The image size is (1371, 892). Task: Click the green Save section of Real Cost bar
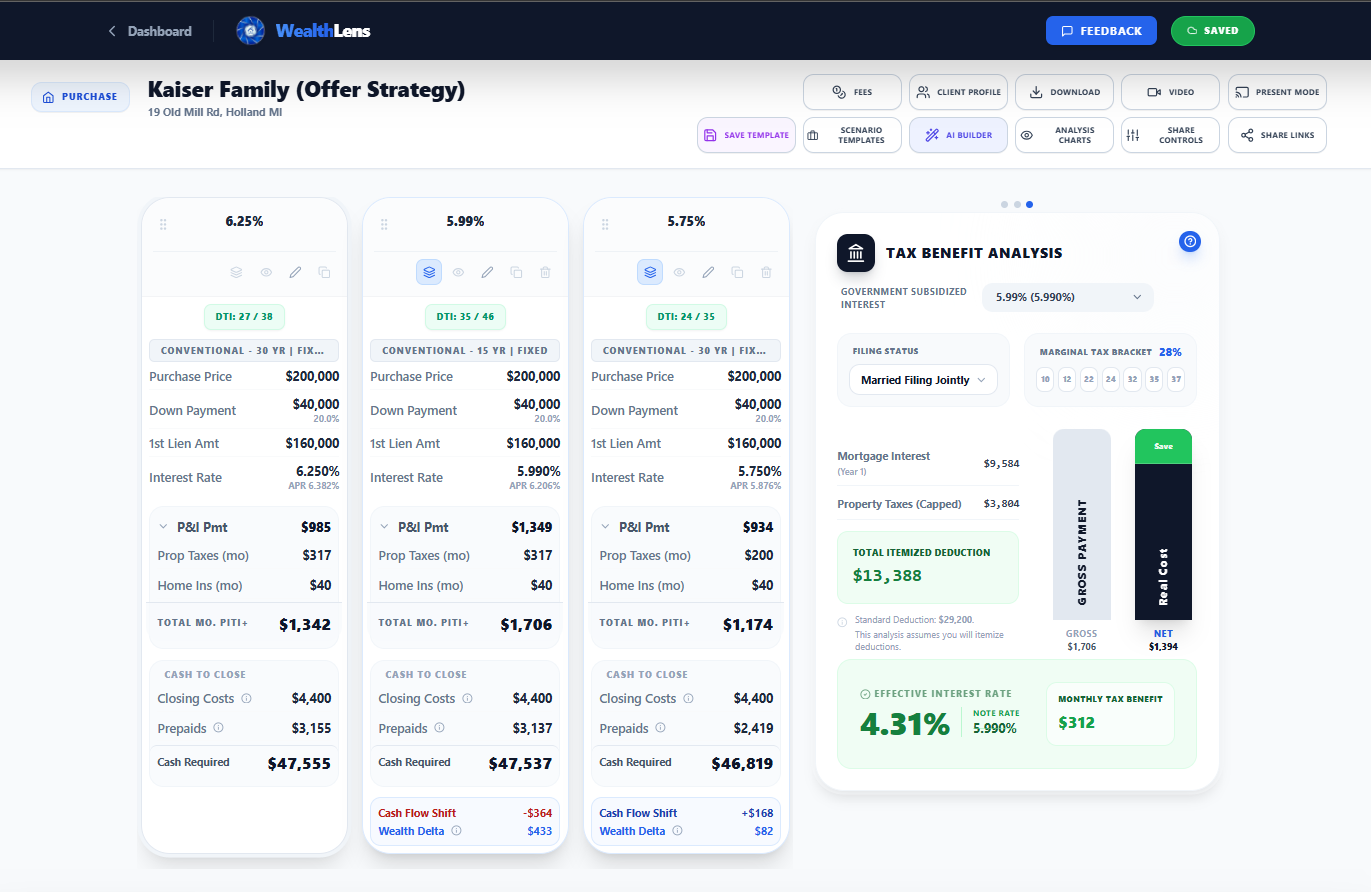click(1163, 446)
